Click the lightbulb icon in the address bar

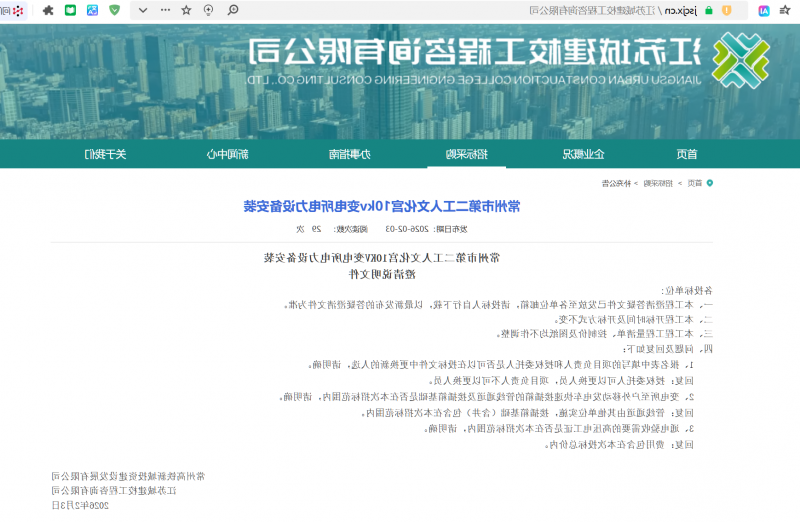tap(208, 10)
